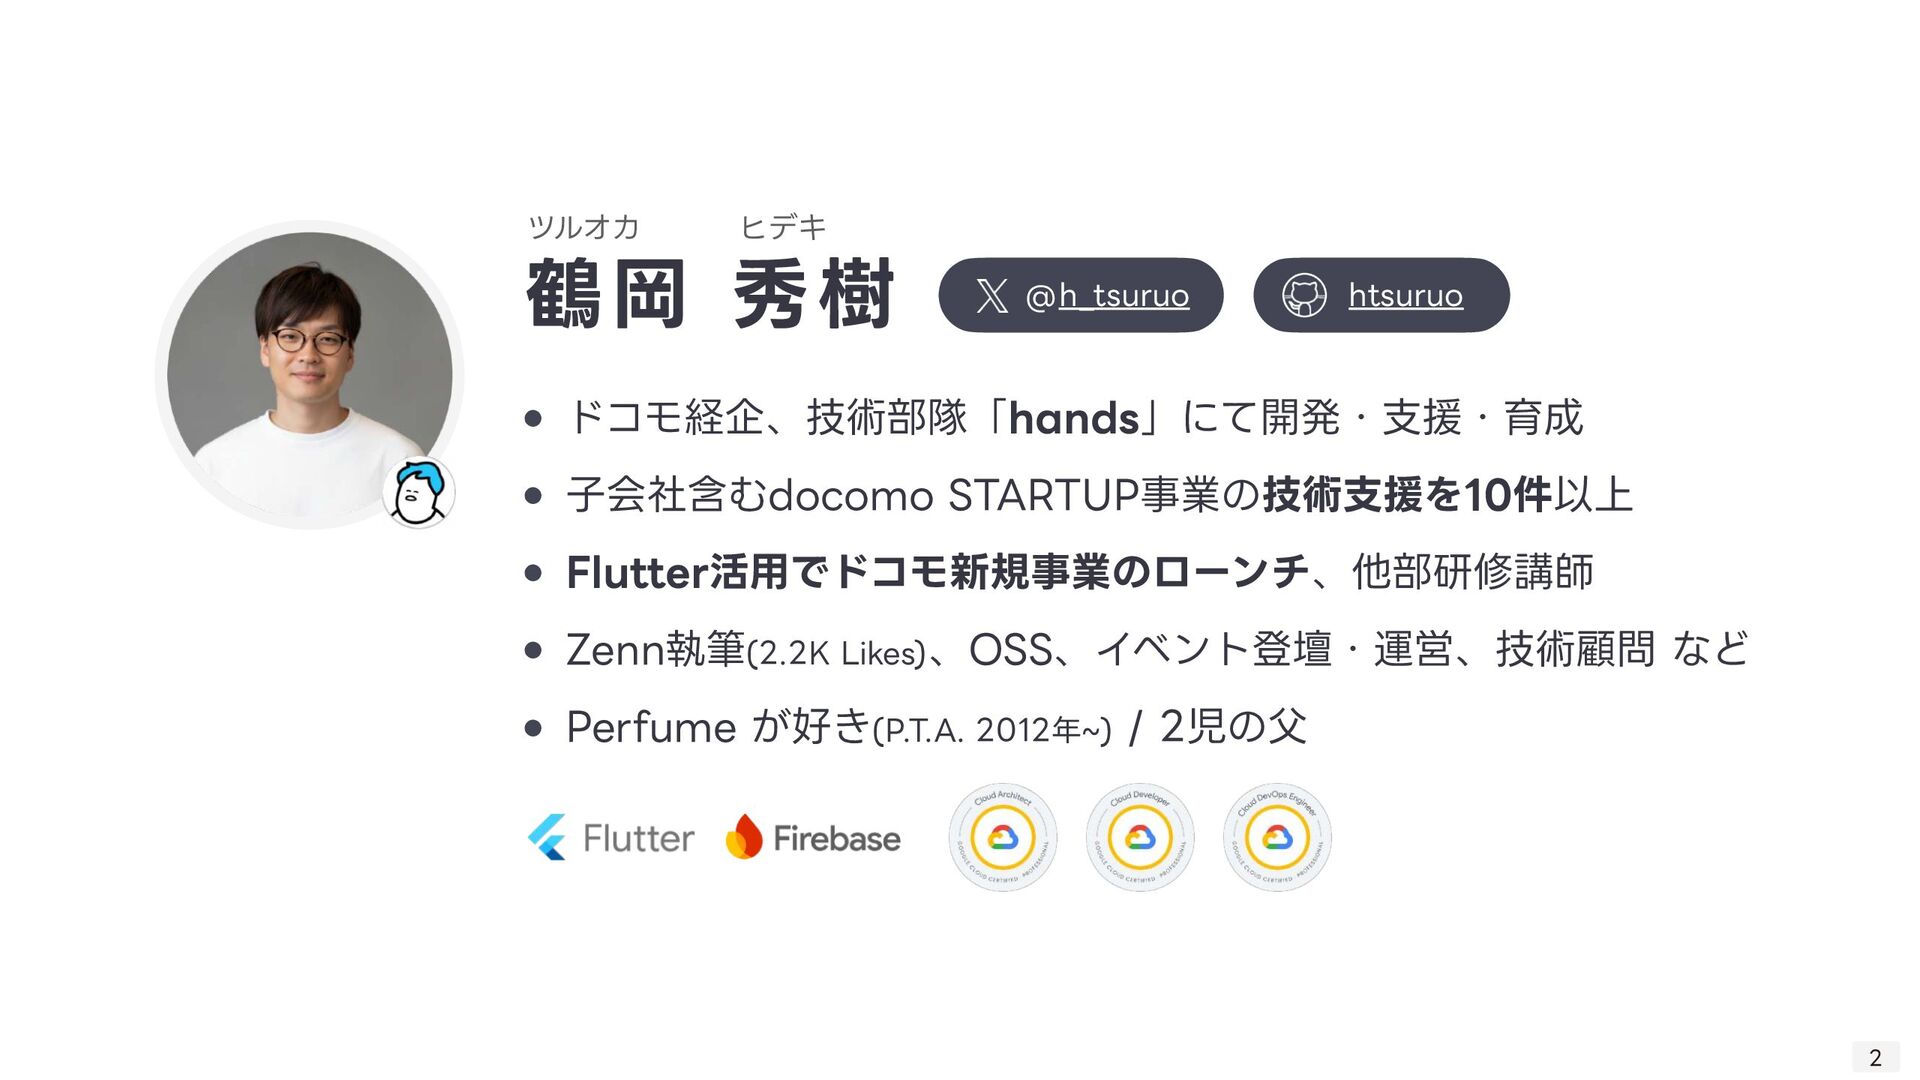Click the Flutter logo icon
Image resolution: width=1920 pixels, height=1080 pixels.
[x=548, y=837]
